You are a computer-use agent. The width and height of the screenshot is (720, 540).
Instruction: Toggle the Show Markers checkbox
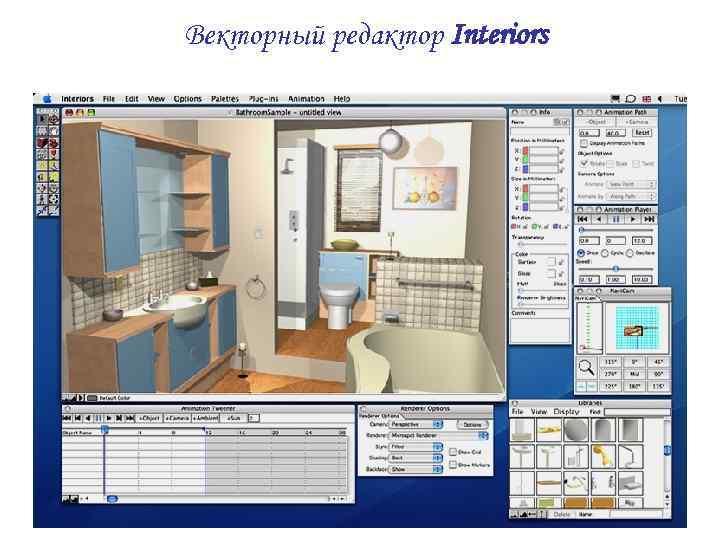click(x=452, y=465)
